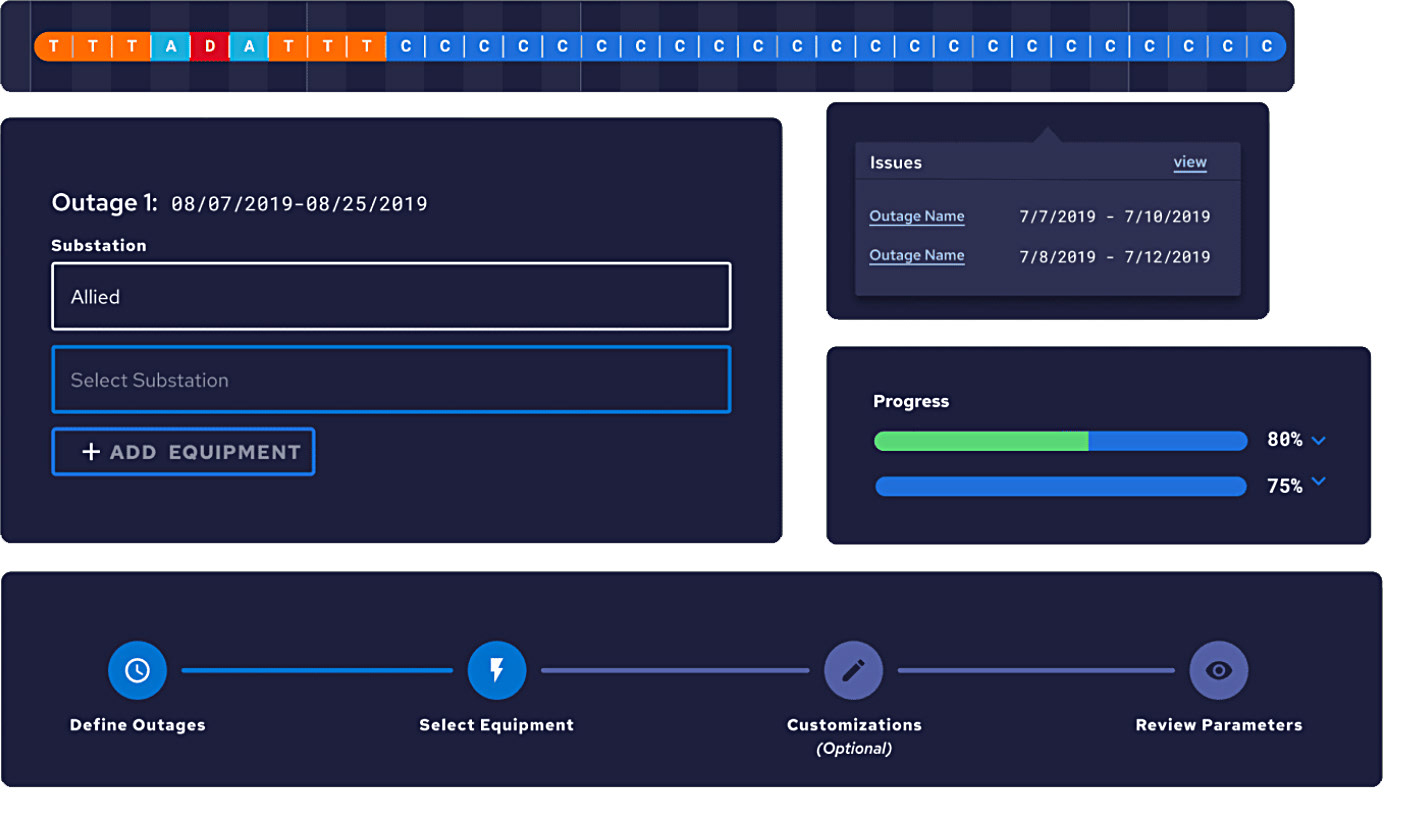Expand the 80% progress chevron
Viewport: 1407px width, 821px height.
click(x=1318, y=440)
